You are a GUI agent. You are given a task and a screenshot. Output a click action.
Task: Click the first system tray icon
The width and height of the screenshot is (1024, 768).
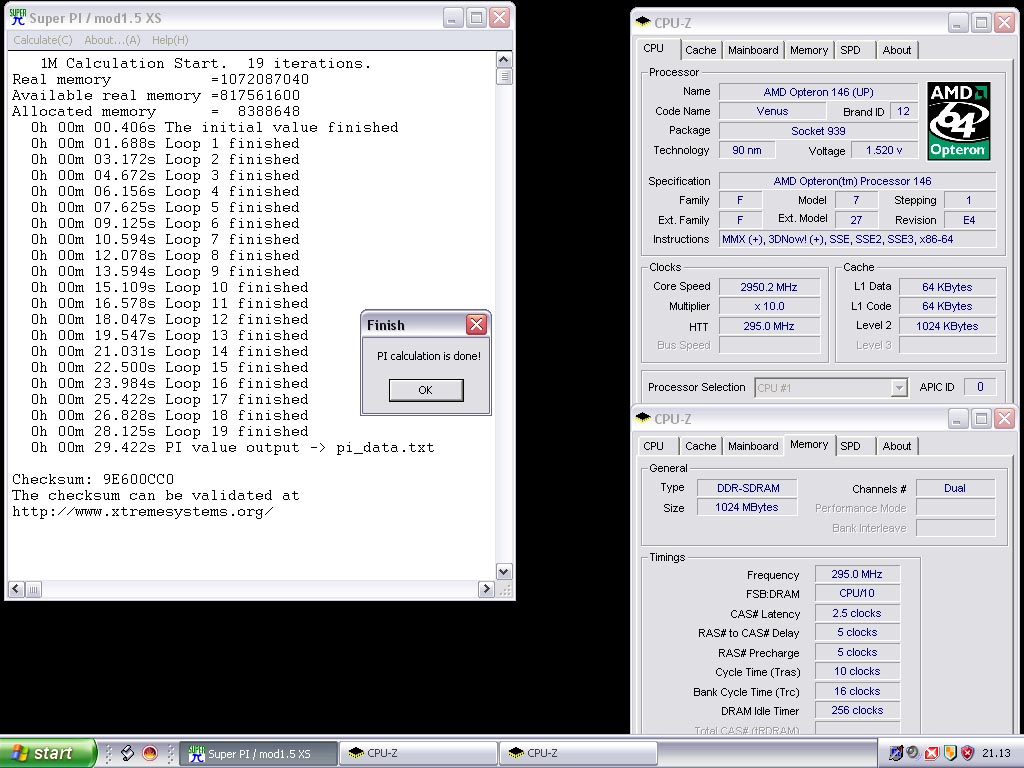(896, 753)
